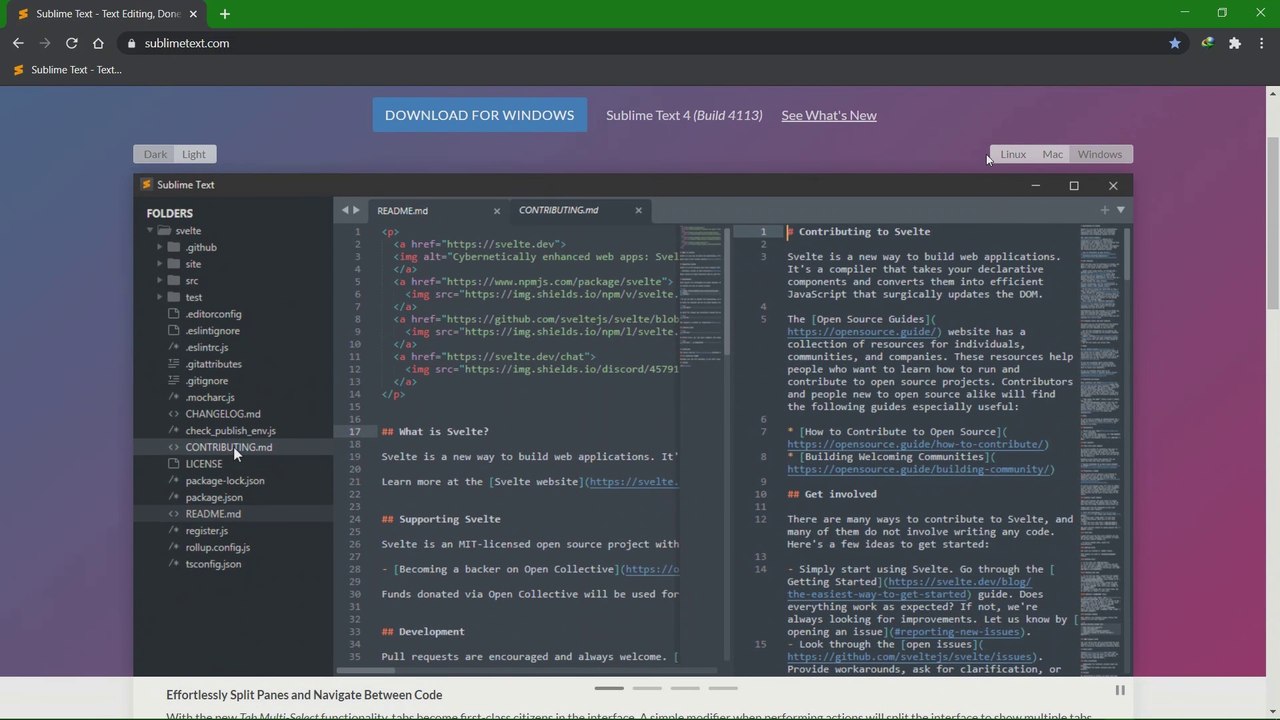Viewport: 1280px width, 720px height.
Task: Click the 'What is Svelte?' heading line
Action: (435, 432)
